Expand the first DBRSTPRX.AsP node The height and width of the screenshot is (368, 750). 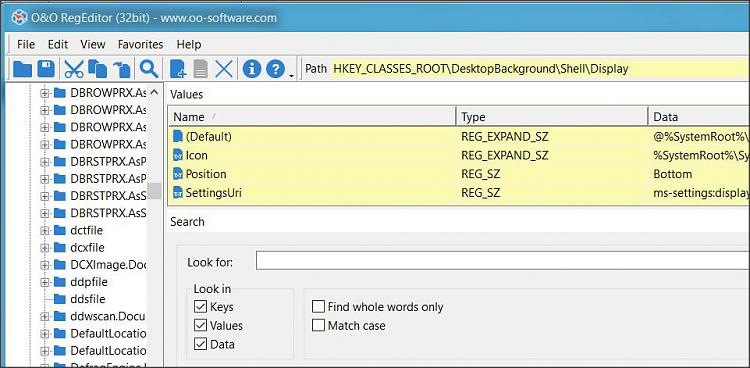pos(45,162)
